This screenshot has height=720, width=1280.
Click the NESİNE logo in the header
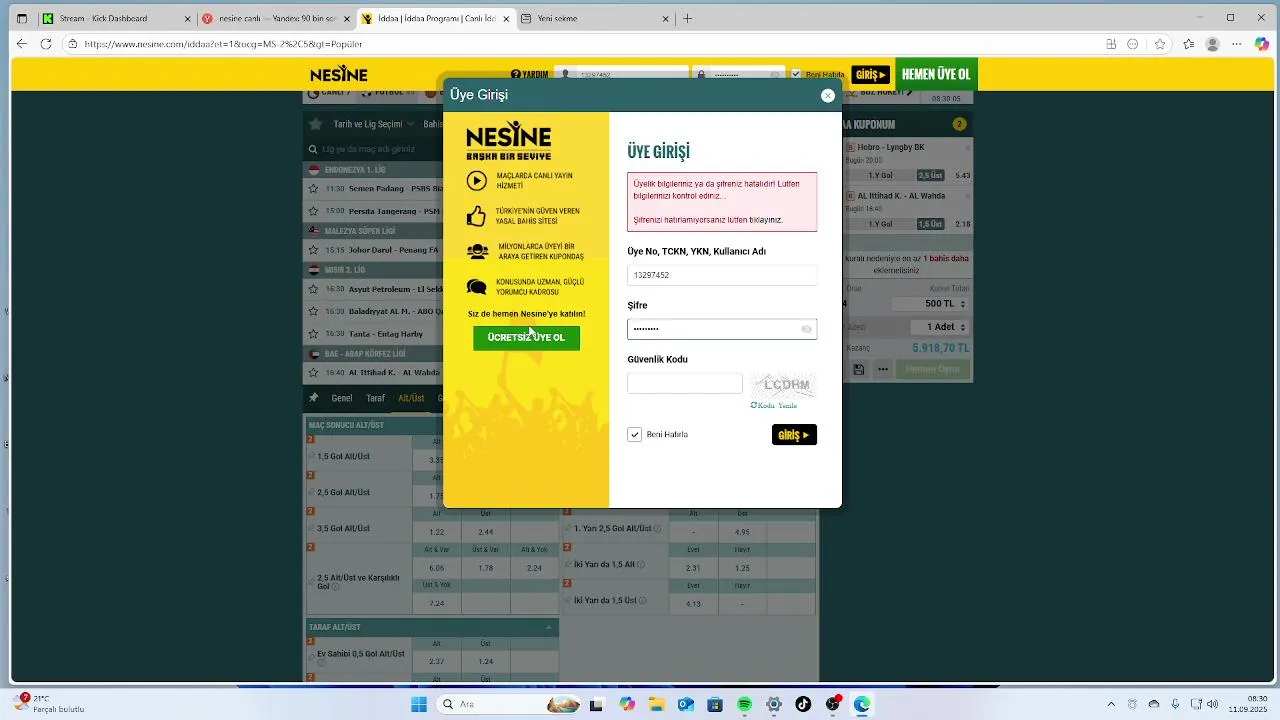click(x=339, y=74)
